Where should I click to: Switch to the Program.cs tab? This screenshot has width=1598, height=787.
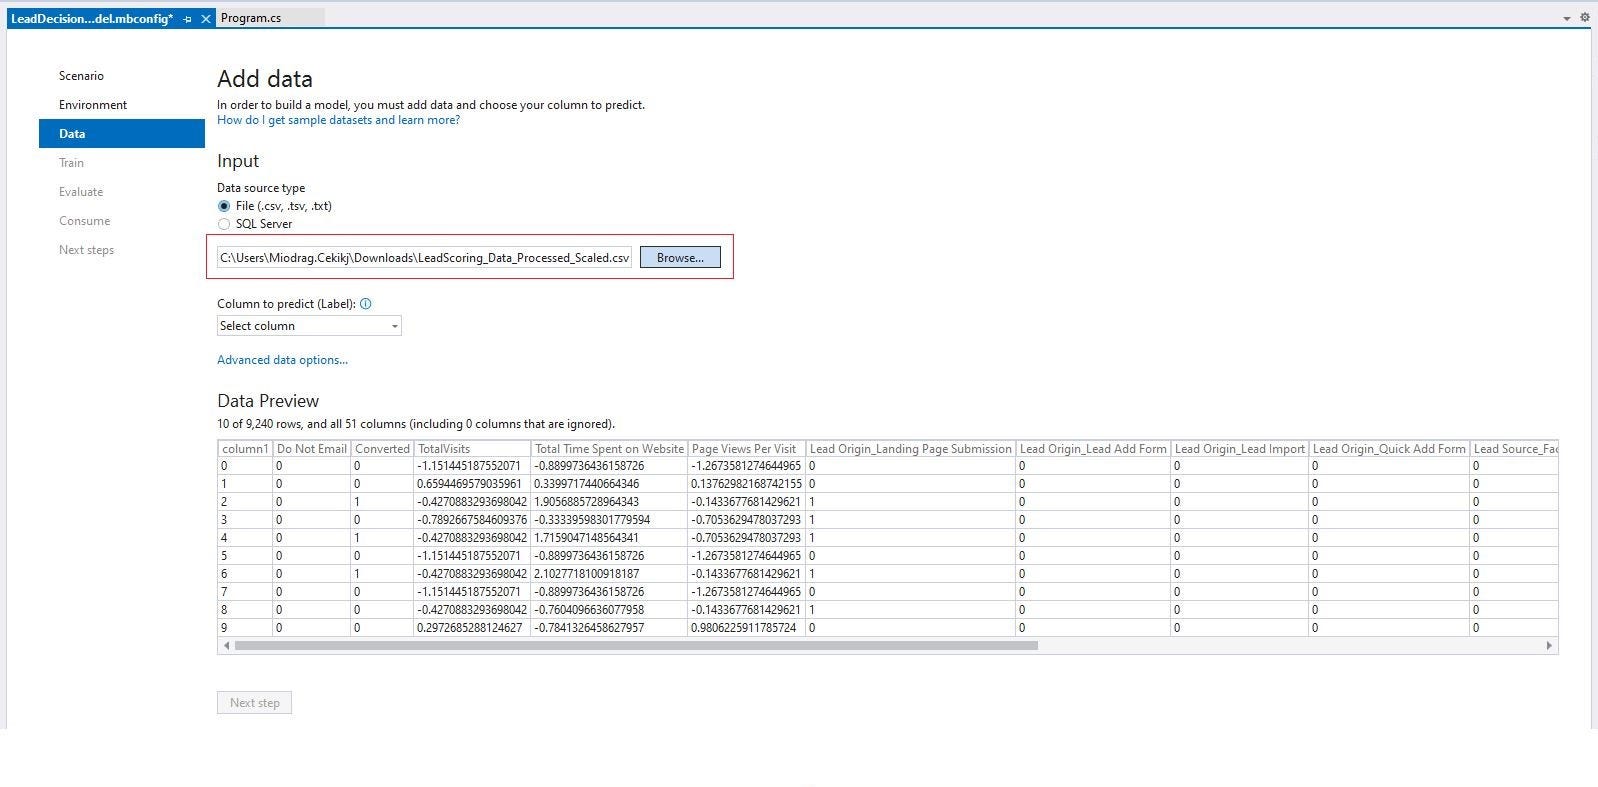coord(251,18)
